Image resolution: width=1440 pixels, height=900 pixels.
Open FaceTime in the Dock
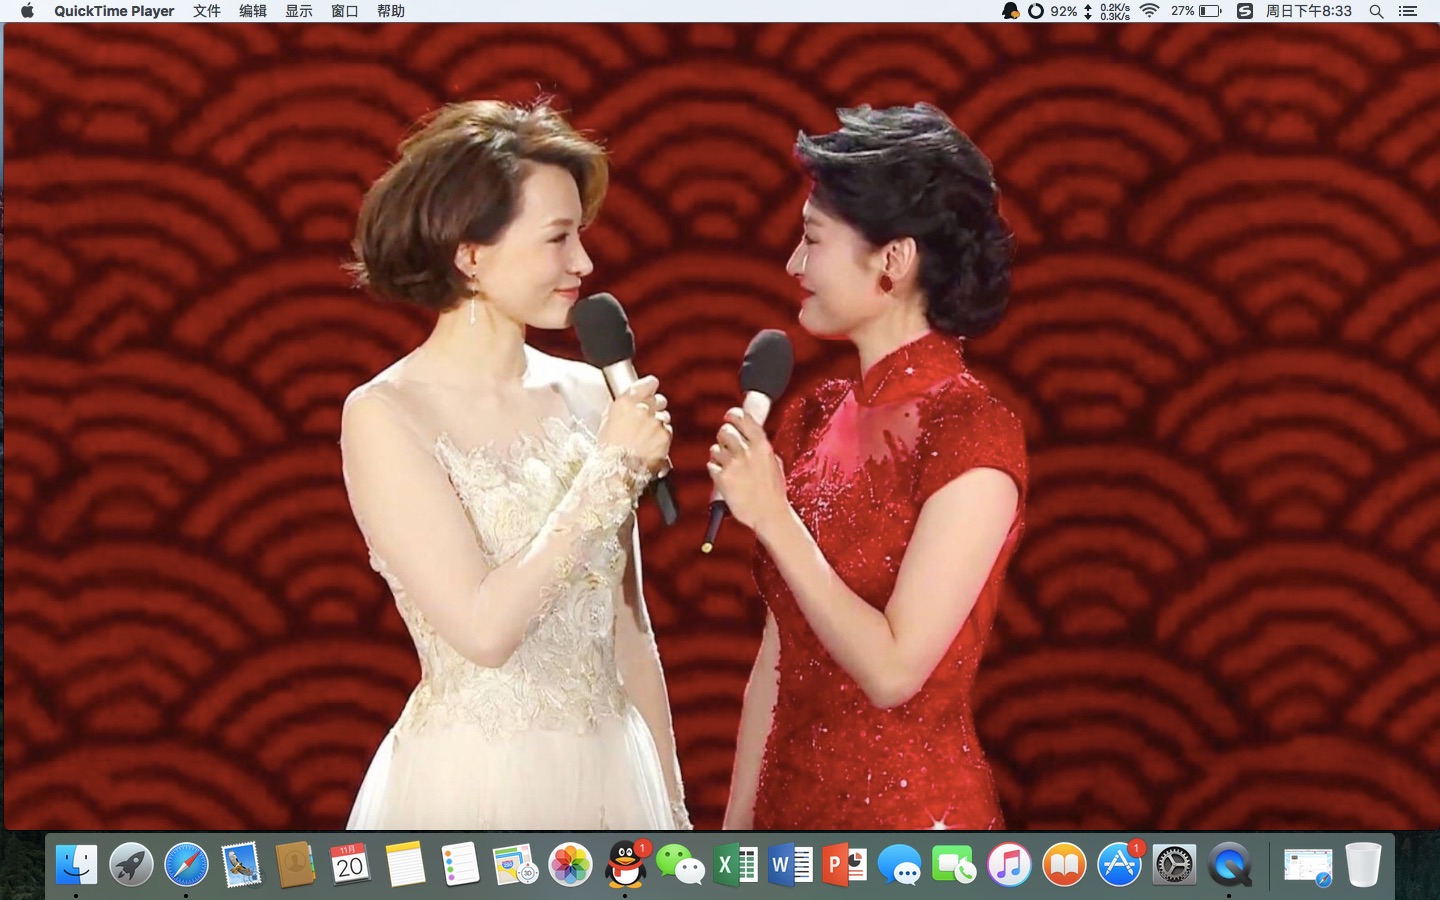point(954,864)
